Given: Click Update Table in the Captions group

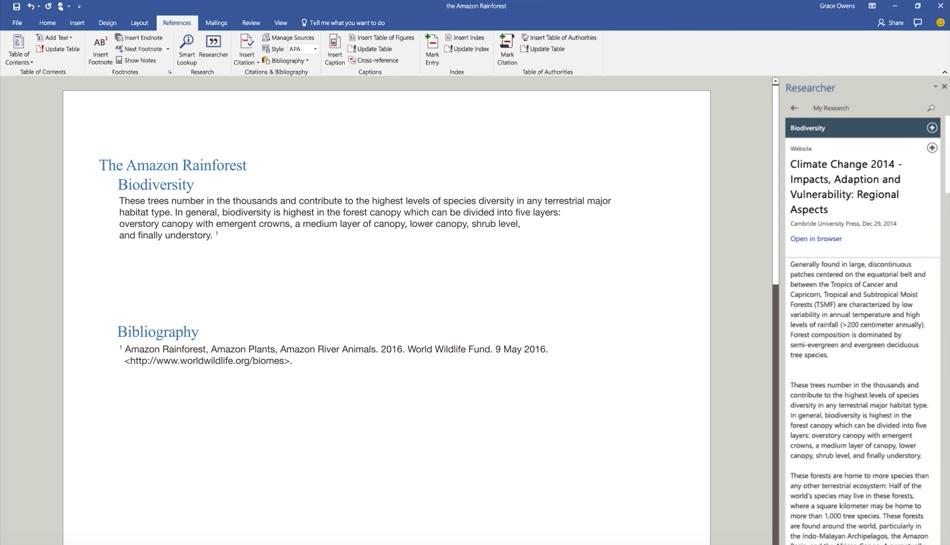Looking at the screenshot, I should tap(370, 49).
